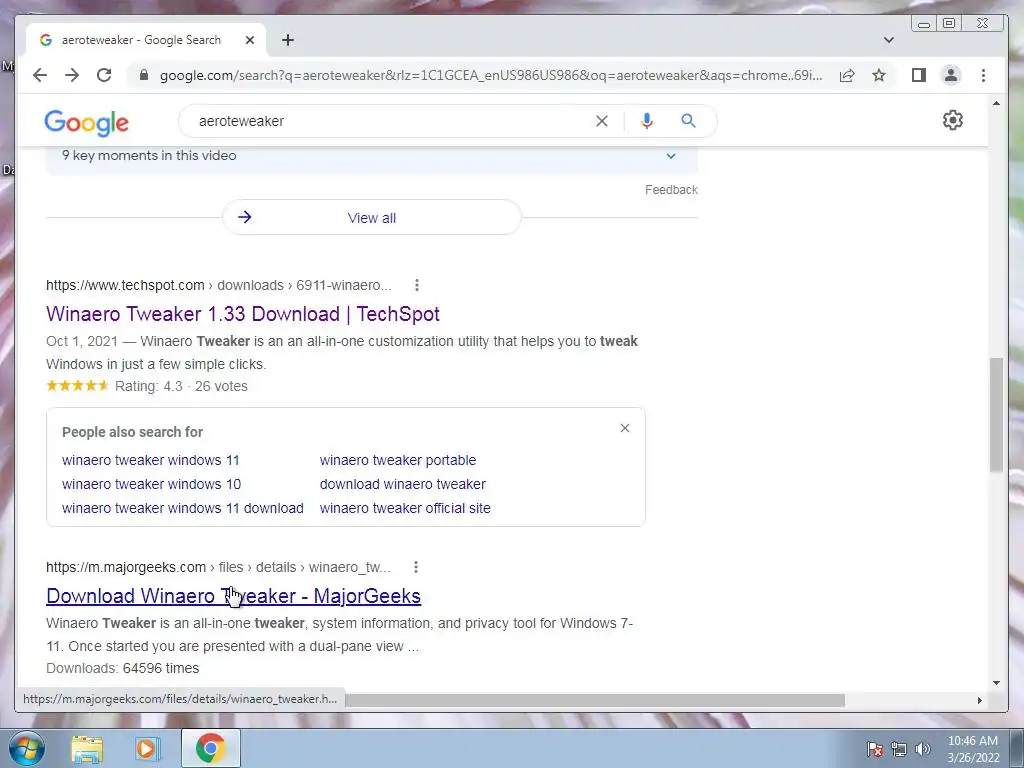Open options for the MajorGeeks result
This screenshot has width=1024, height=768.
[416, 567]
